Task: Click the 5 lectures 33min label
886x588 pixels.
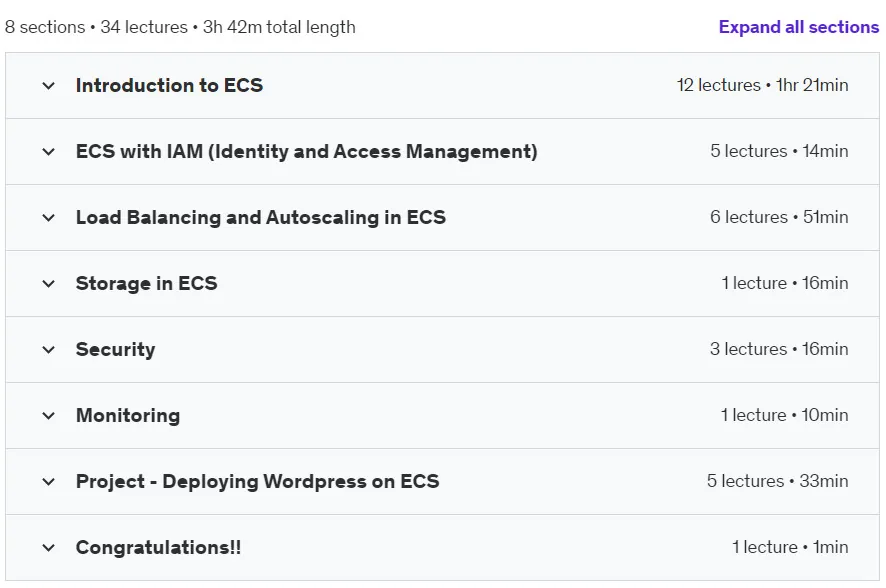Action: tap(778, 481)
